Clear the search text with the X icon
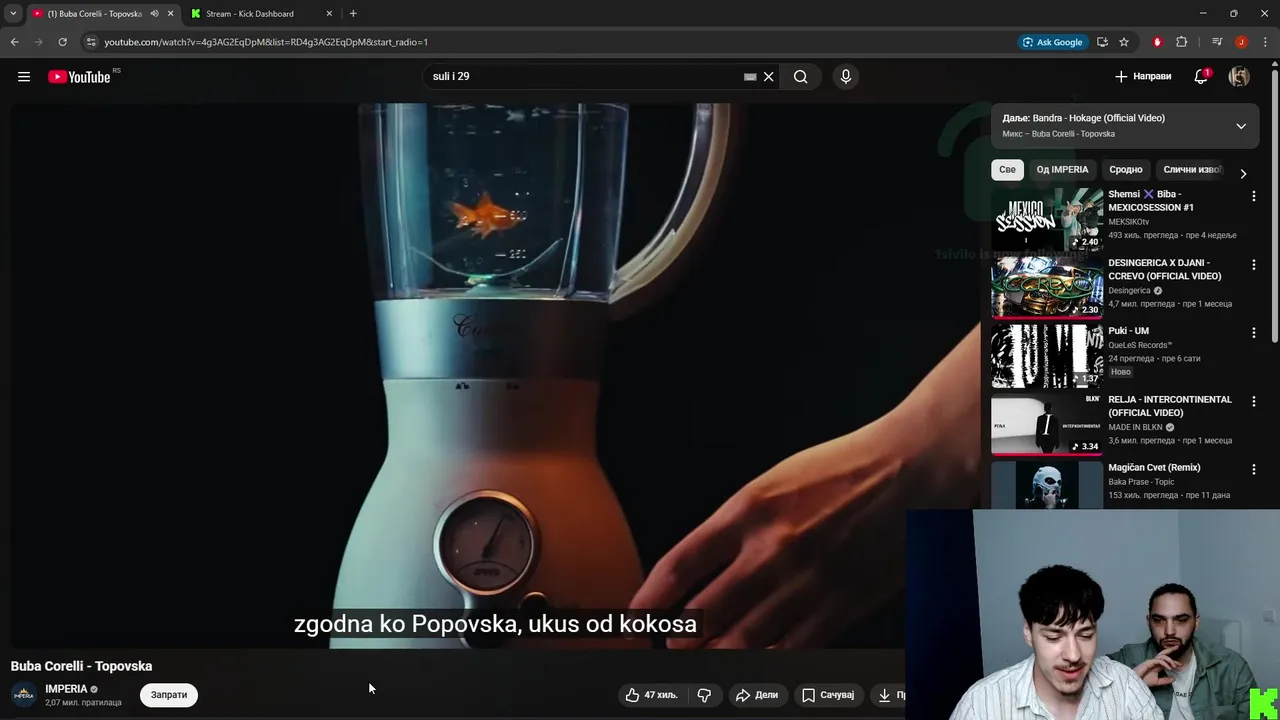Viewport: 1280px width, 720px height. point(769,77)
